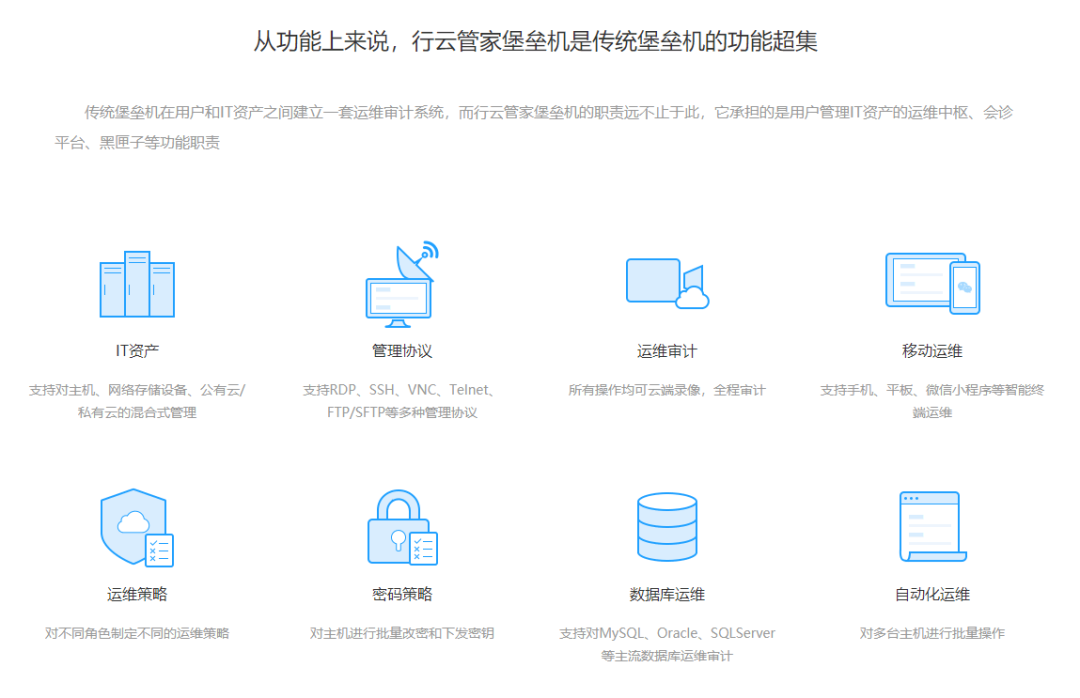Click description 支持RDP、SSH、VNC、Telnet
The width and height of the screenshot is (1080, 698).
coord(402,401)
